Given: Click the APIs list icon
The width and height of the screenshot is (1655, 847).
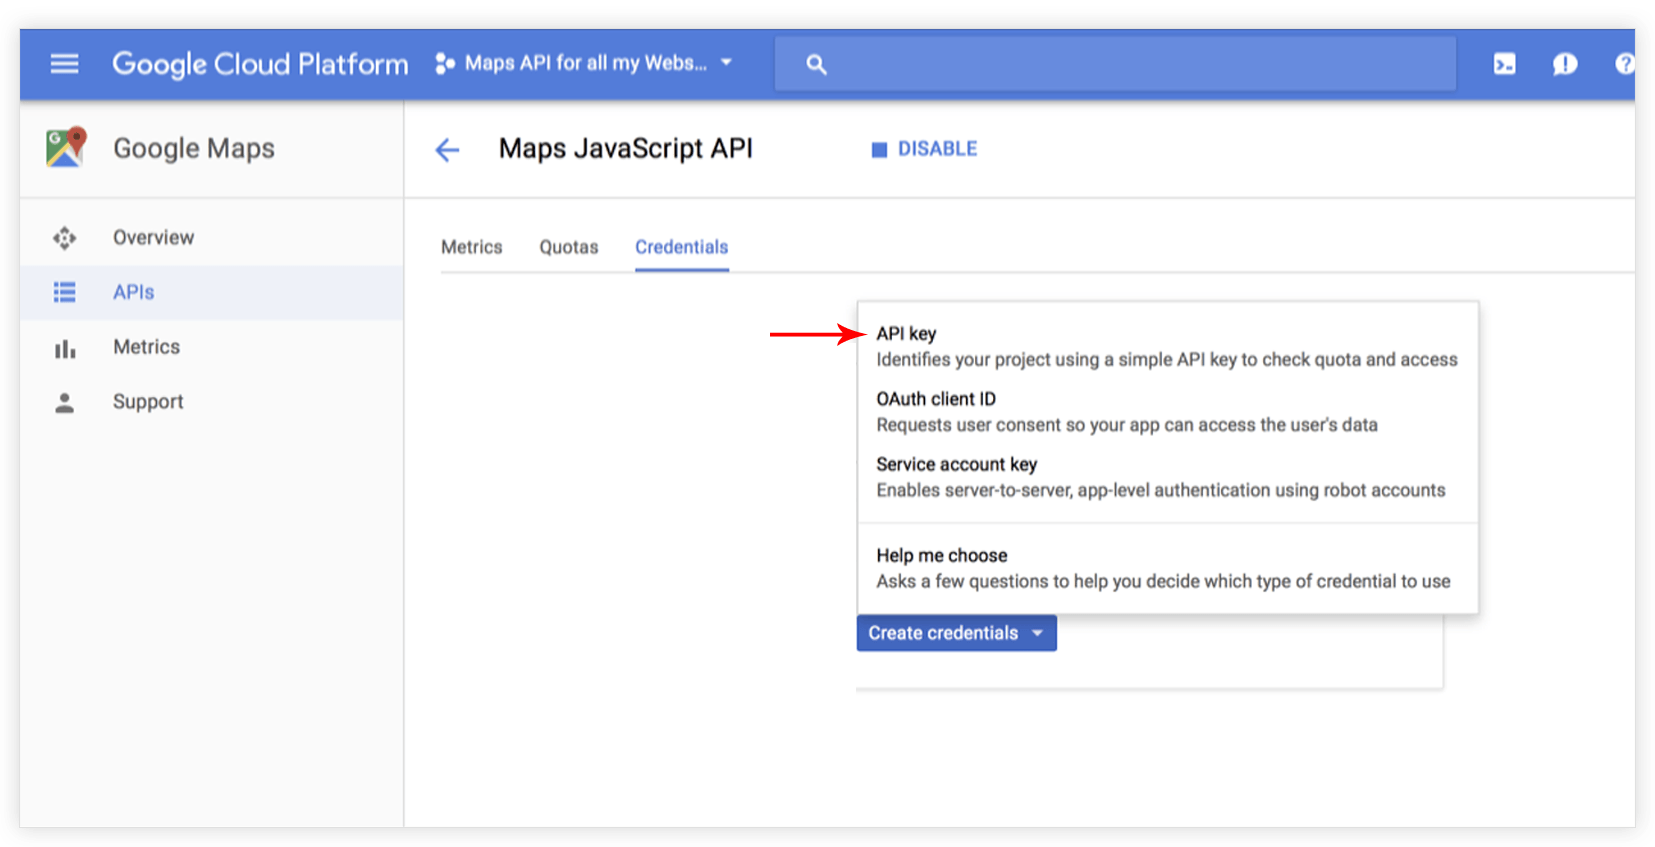Looking at the screenshot, I should 65,292.
